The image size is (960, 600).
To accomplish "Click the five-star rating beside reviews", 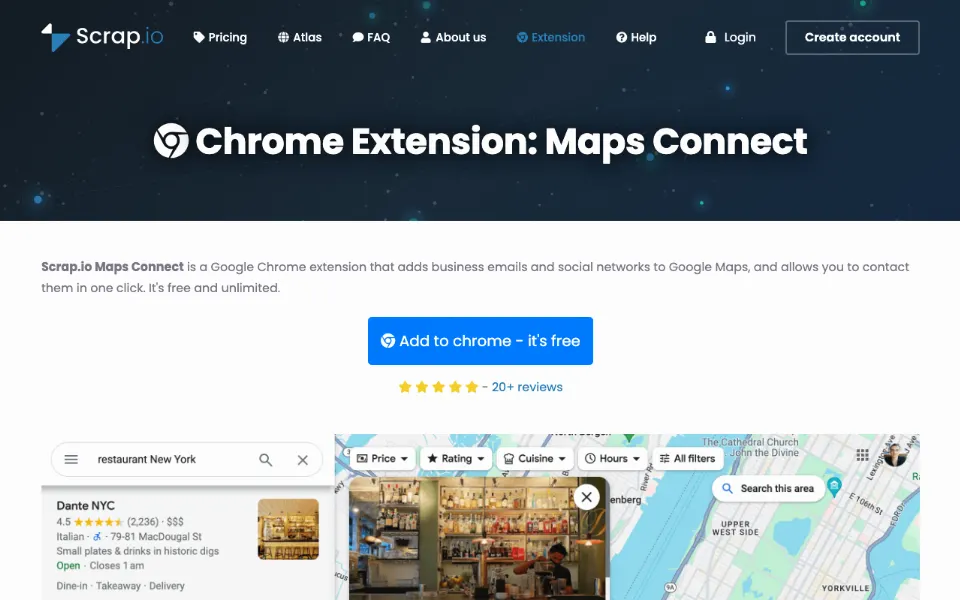I will [438, 387].
